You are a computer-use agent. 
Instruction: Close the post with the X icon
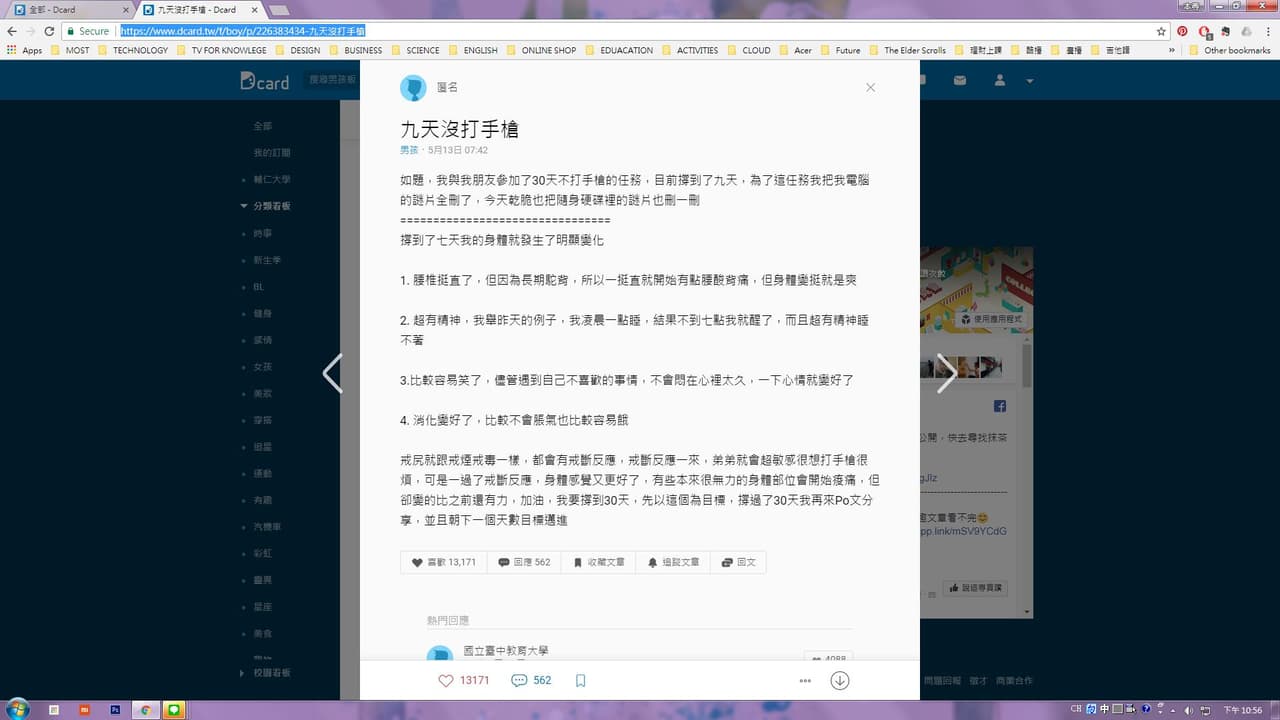coord(870,87)
